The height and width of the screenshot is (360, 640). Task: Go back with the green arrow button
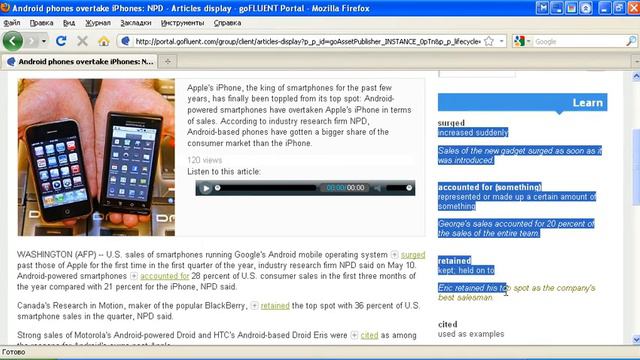[13, 41]
